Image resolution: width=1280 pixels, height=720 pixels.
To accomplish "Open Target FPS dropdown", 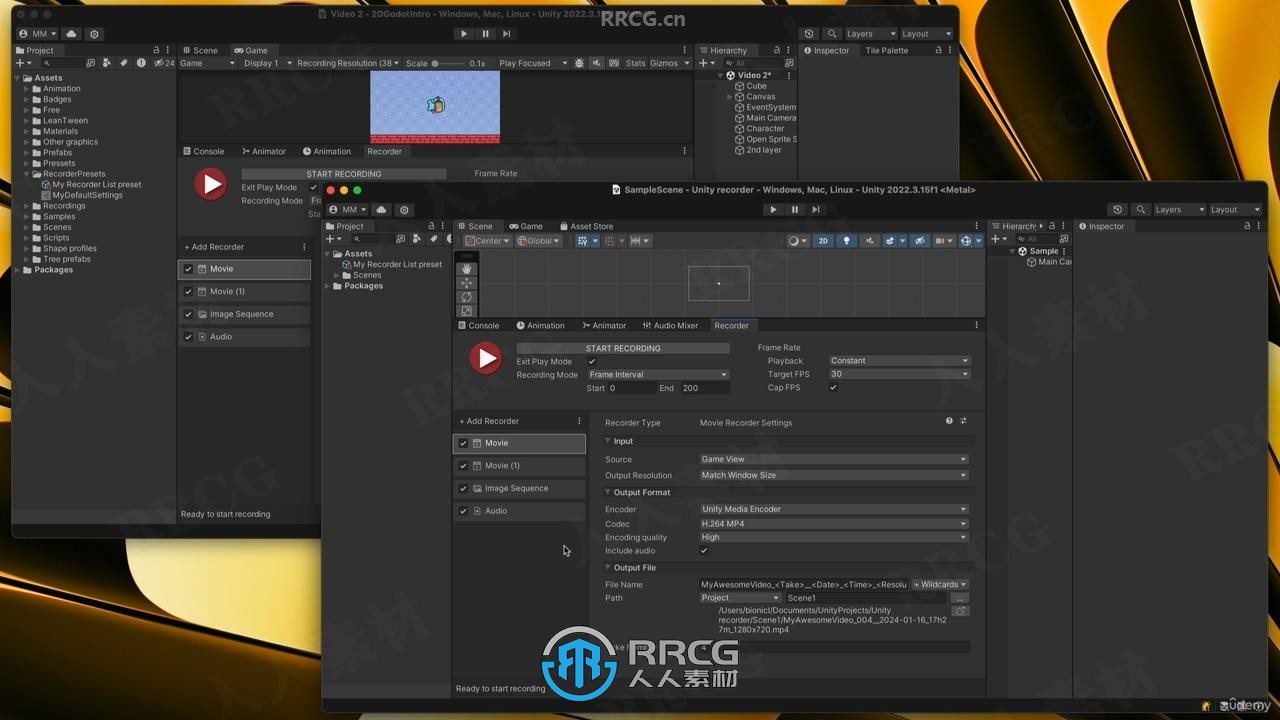I will pyautogui.click(x=899, y=374).
